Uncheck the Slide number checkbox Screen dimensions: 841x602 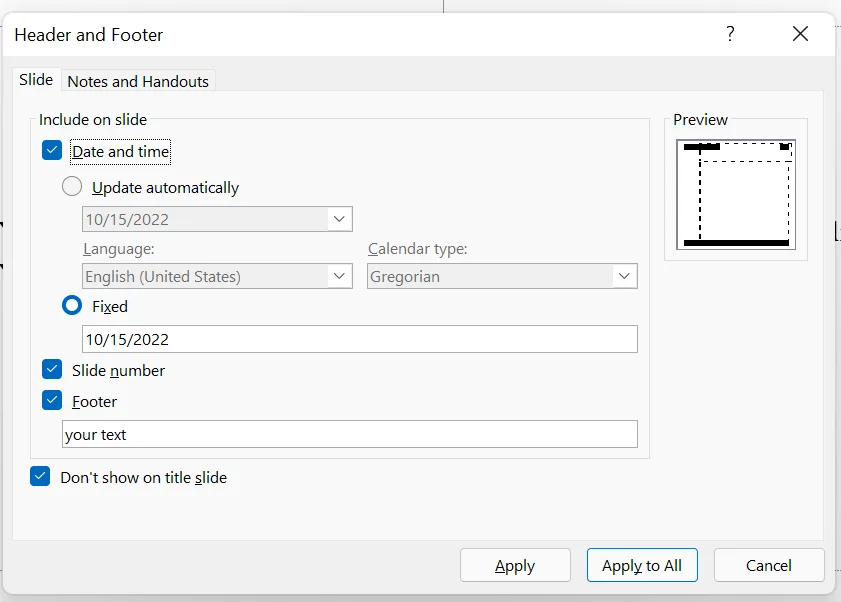coord(52,370)
